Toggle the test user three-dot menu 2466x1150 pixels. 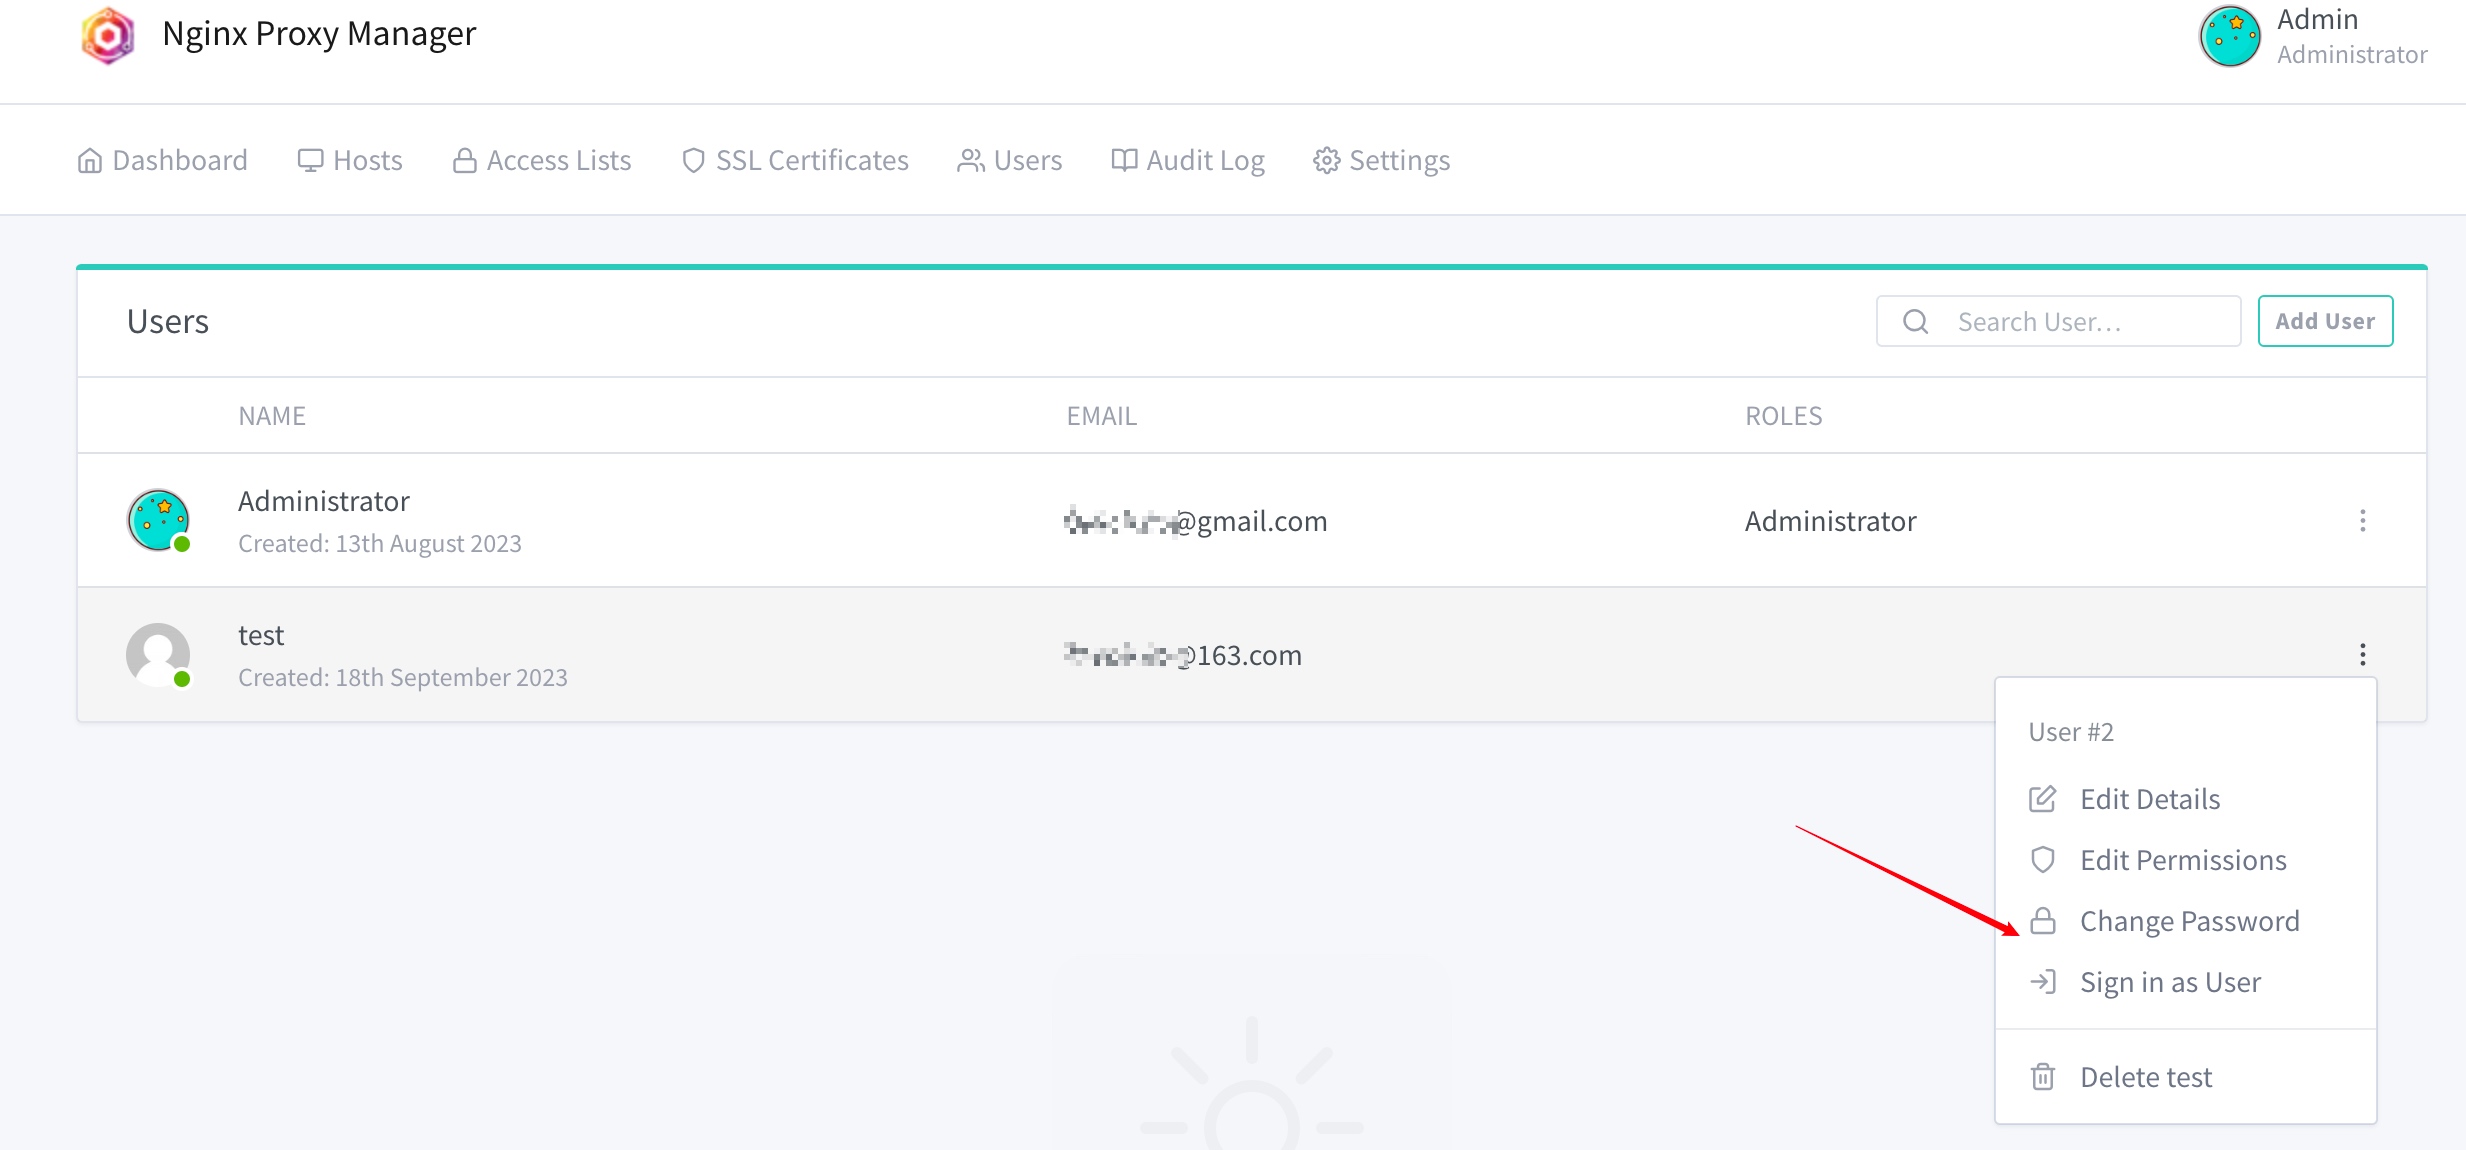(x=2363, y=655)
